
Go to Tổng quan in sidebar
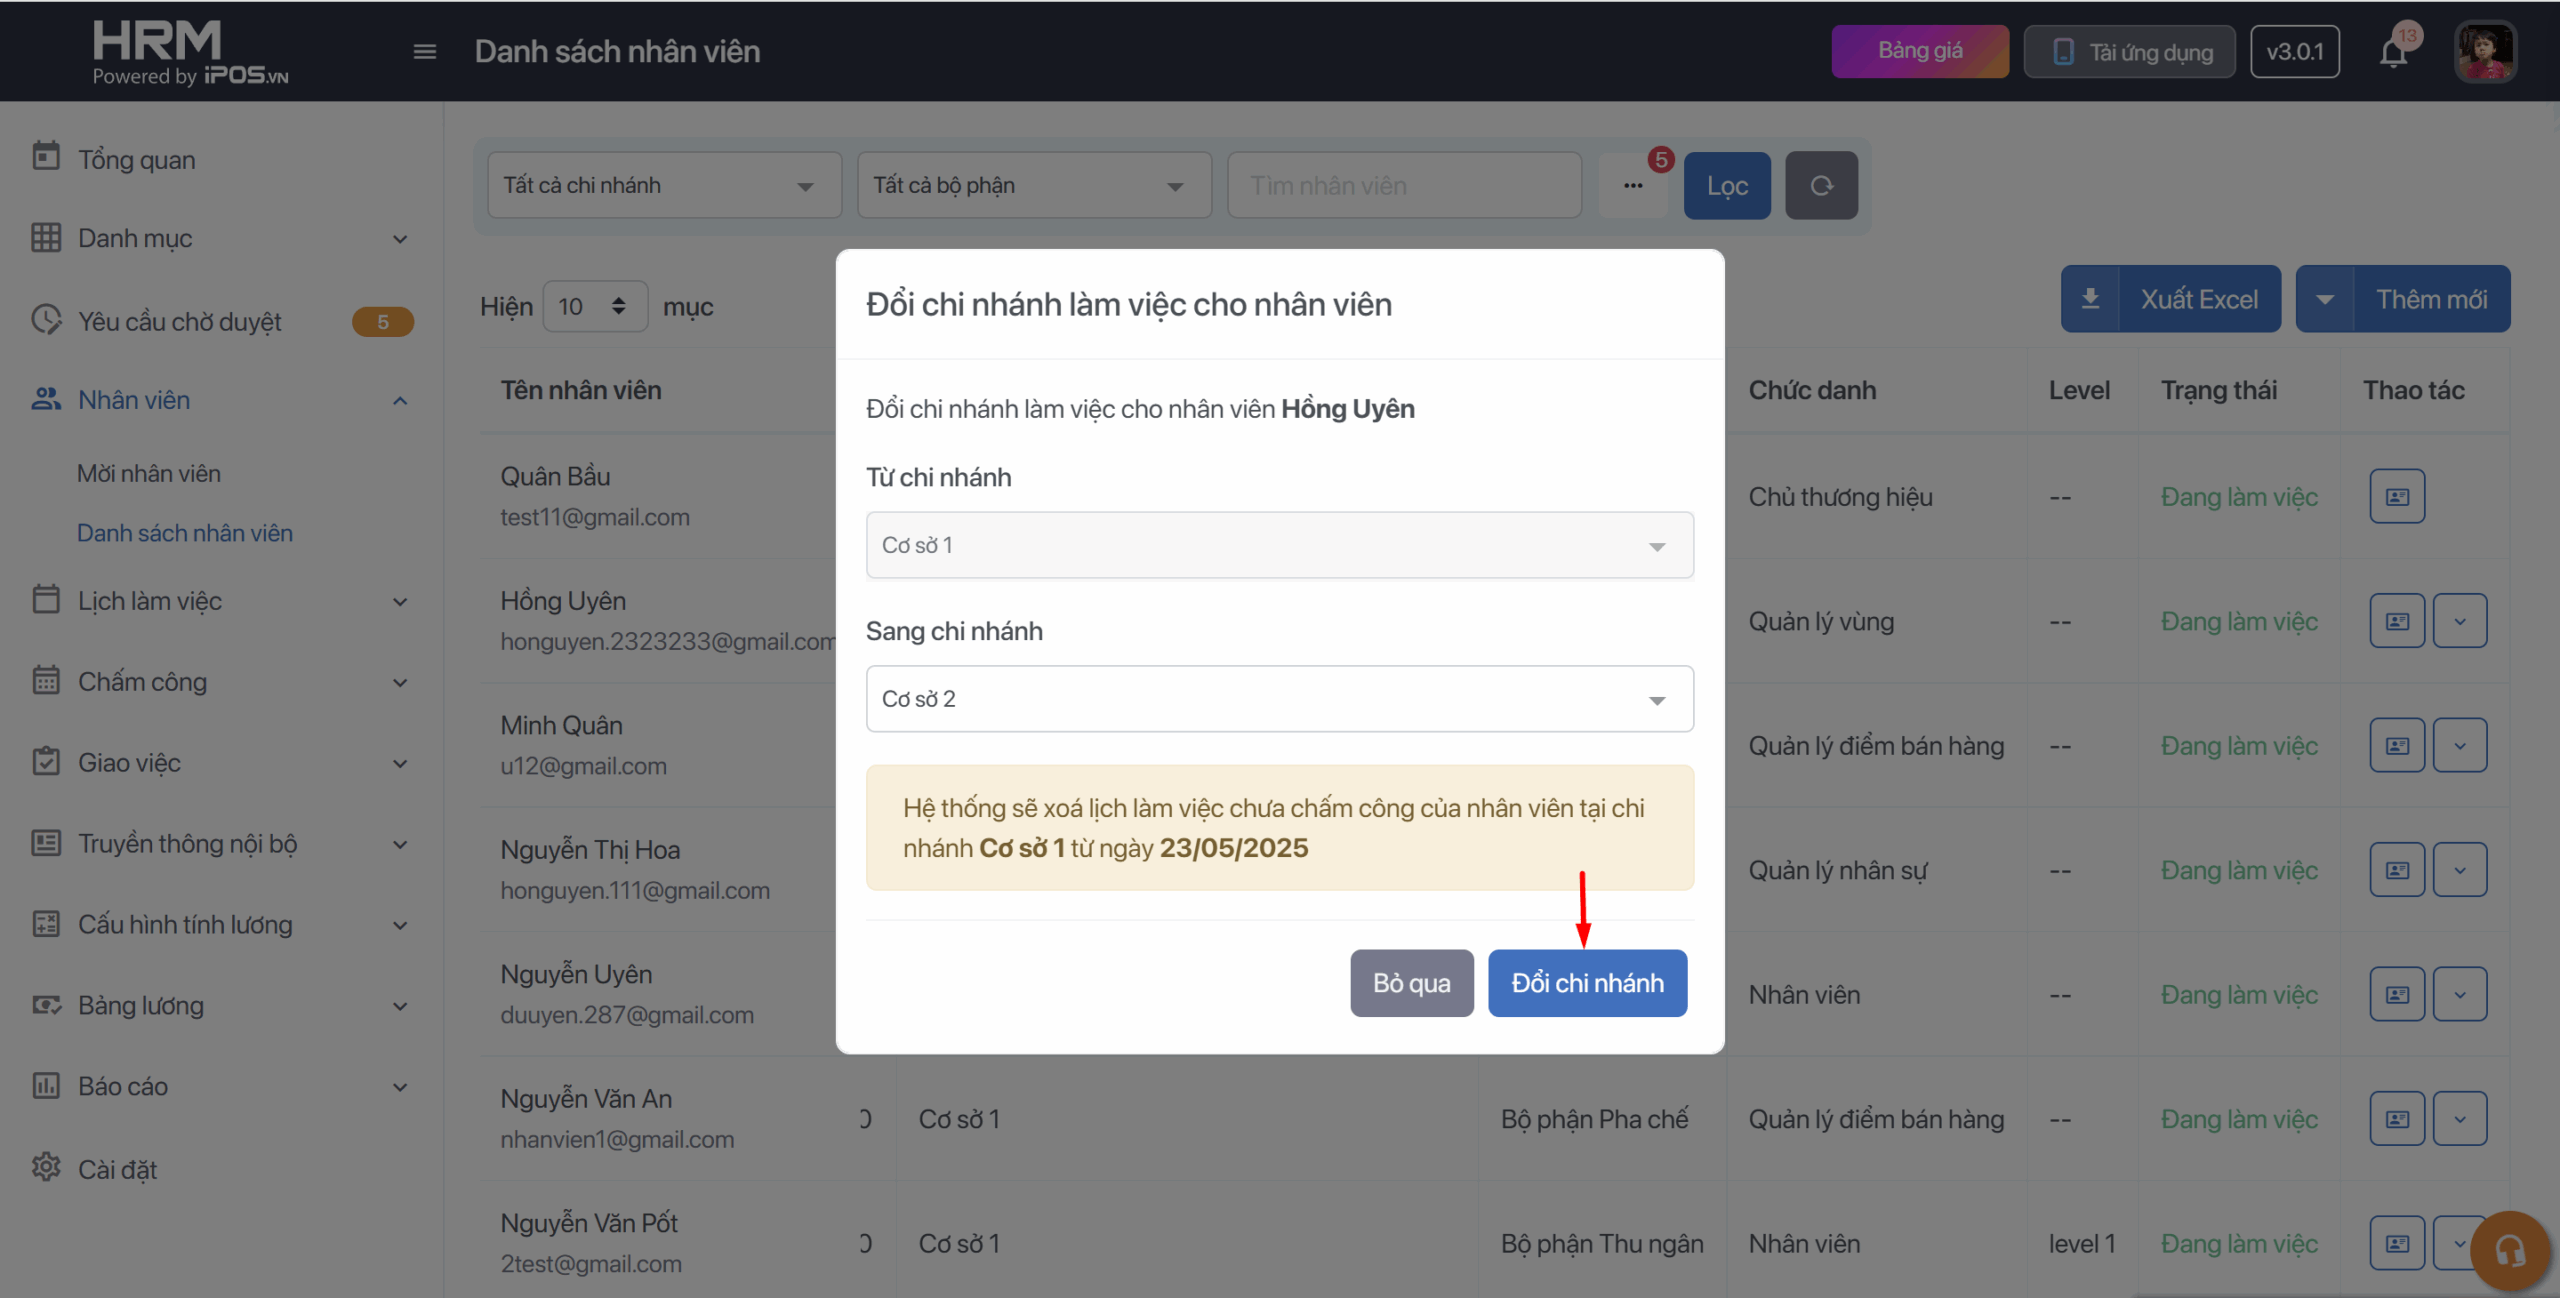pyautogui.click(x=137, y=160)
